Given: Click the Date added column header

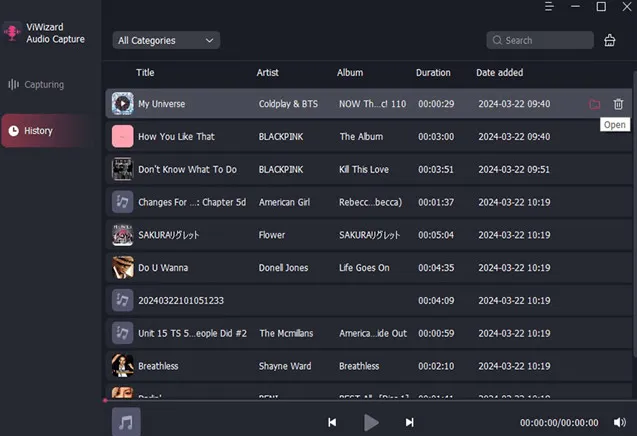Looking at the screenshot, I should point(500,73).
